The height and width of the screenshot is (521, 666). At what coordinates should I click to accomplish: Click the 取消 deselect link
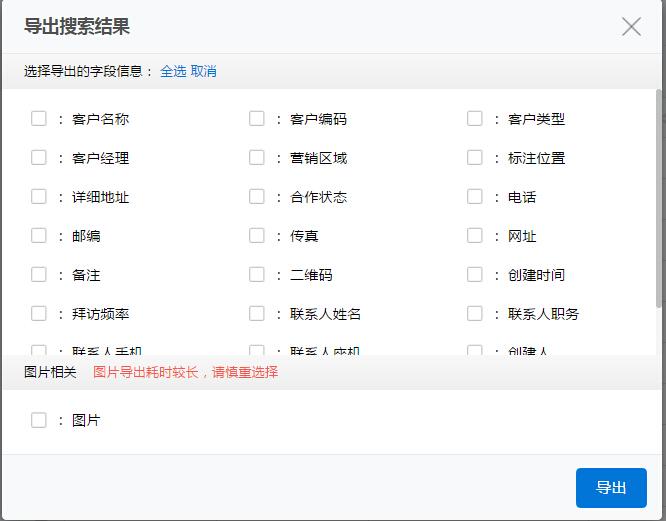coord(204,71)
